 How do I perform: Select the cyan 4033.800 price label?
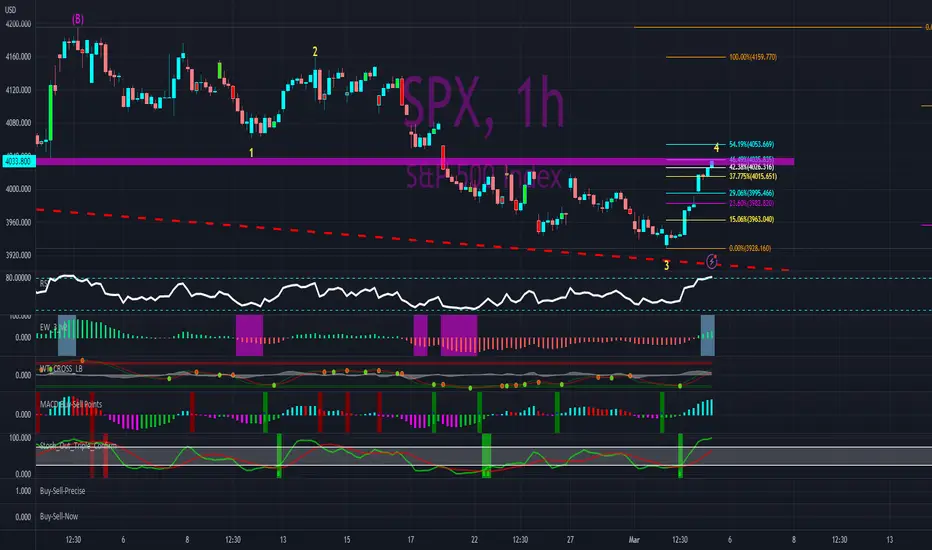(19, 161)
